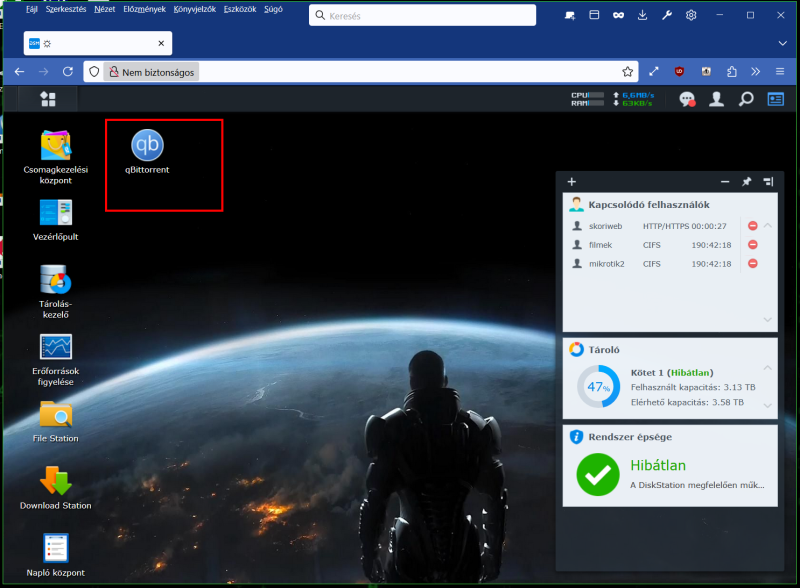Click the Kapcsolódó felhasználók widget title
The image size is (800, 588).
[x=649, y=205]
